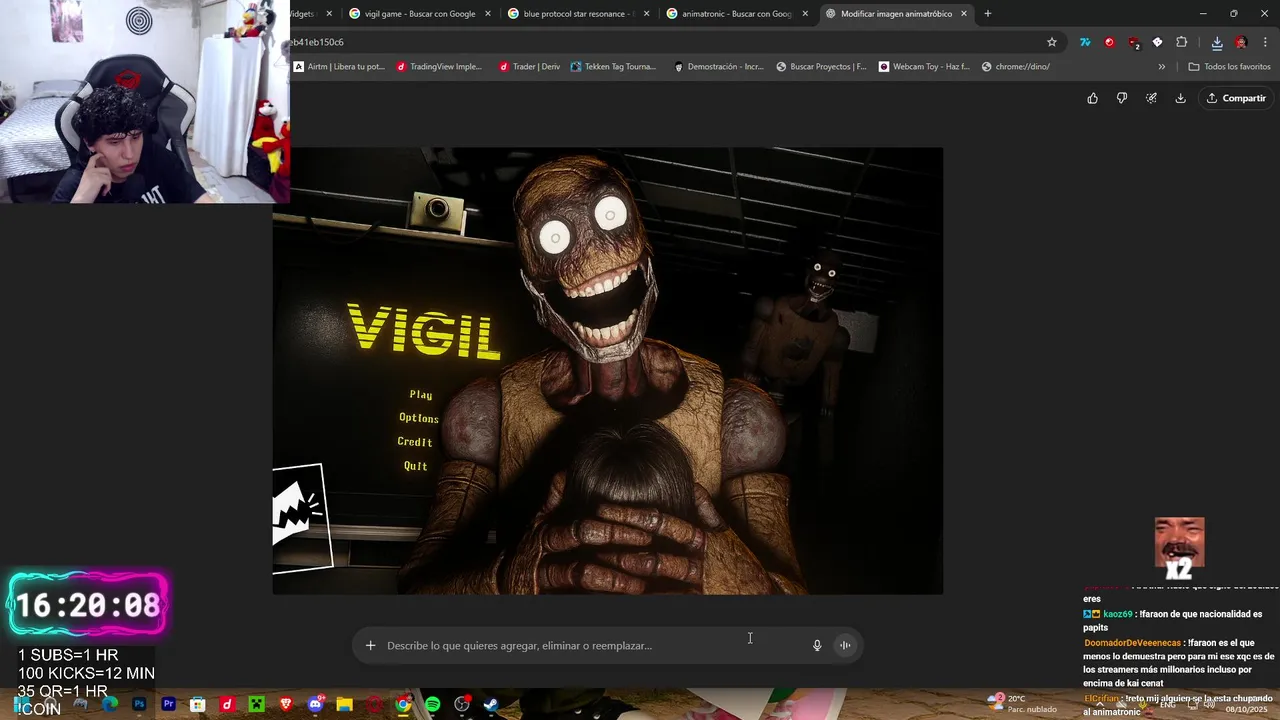1280x720 pixels.
Task: Open the TradingView Imple... bookmark
Action: click(439, 67)
